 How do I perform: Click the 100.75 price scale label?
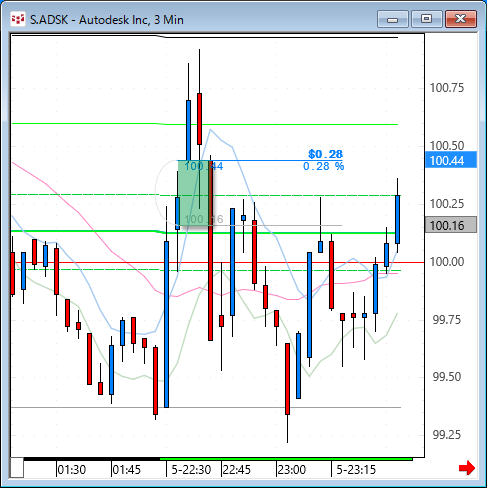447,88
